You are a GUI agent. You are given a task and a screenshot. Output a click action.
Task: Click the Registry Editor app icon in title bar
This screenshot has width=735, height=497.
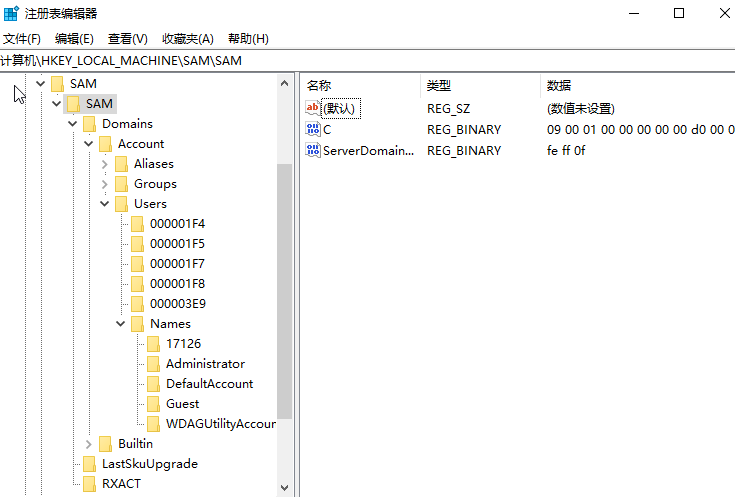(x=11, y=13)
